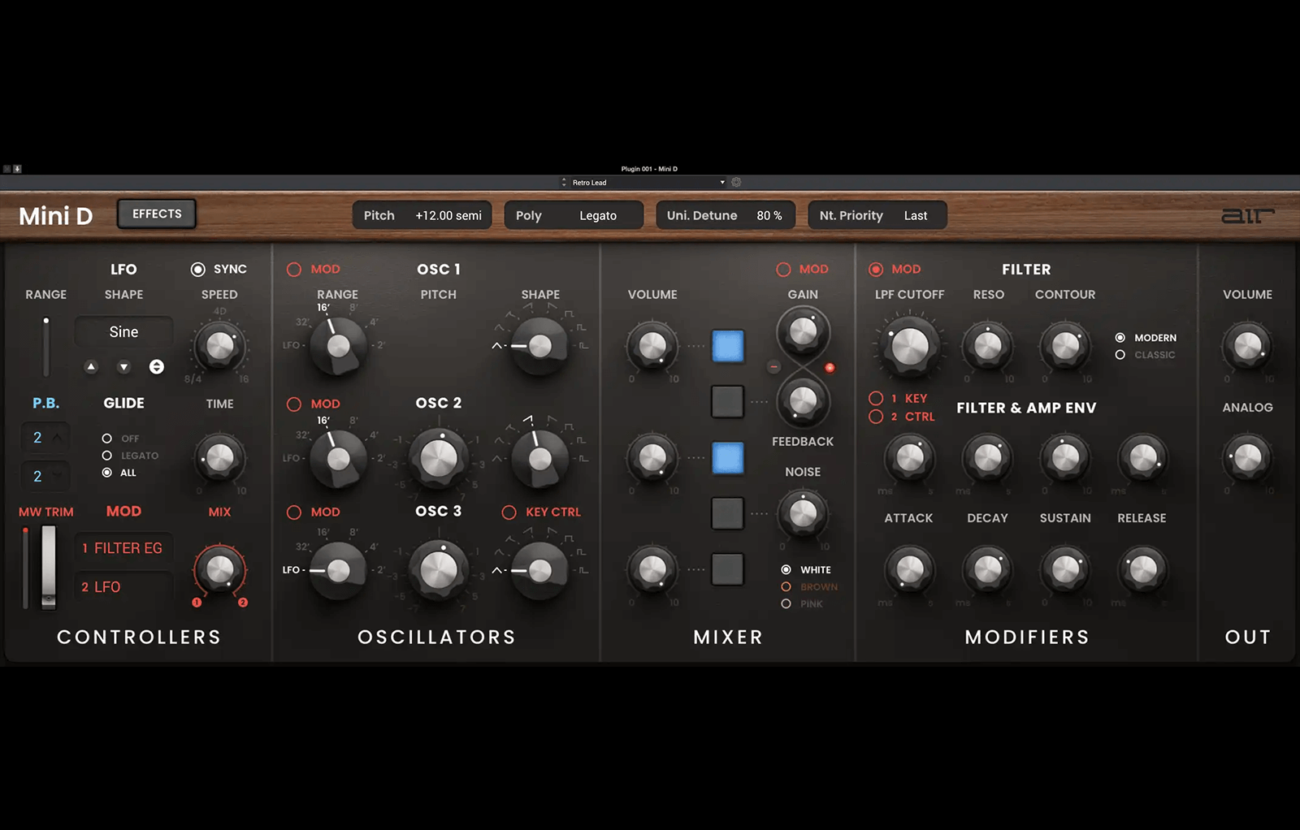Click the LFO shape up arrow
The width and height of the screenshot is (1300, 830).
point(91,367)
